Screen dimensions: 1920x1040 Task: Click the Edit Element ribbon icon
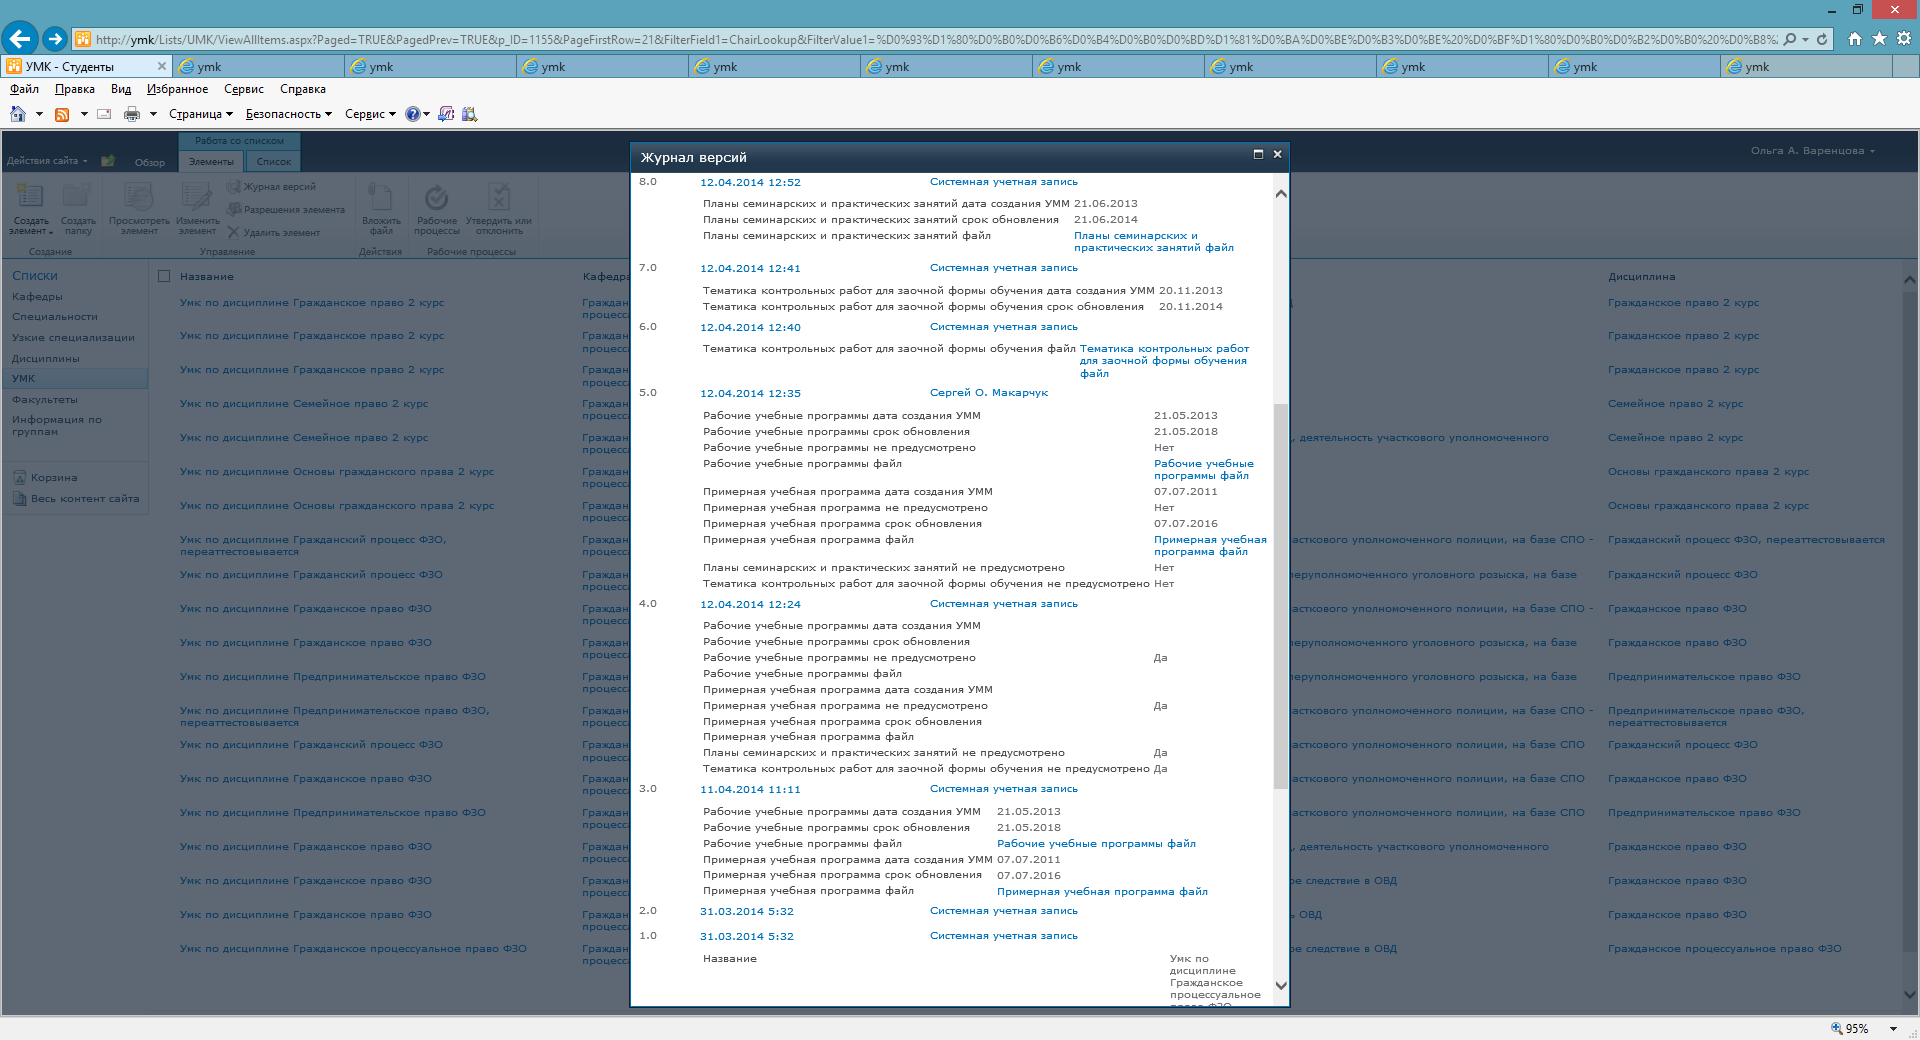(196, 196)
